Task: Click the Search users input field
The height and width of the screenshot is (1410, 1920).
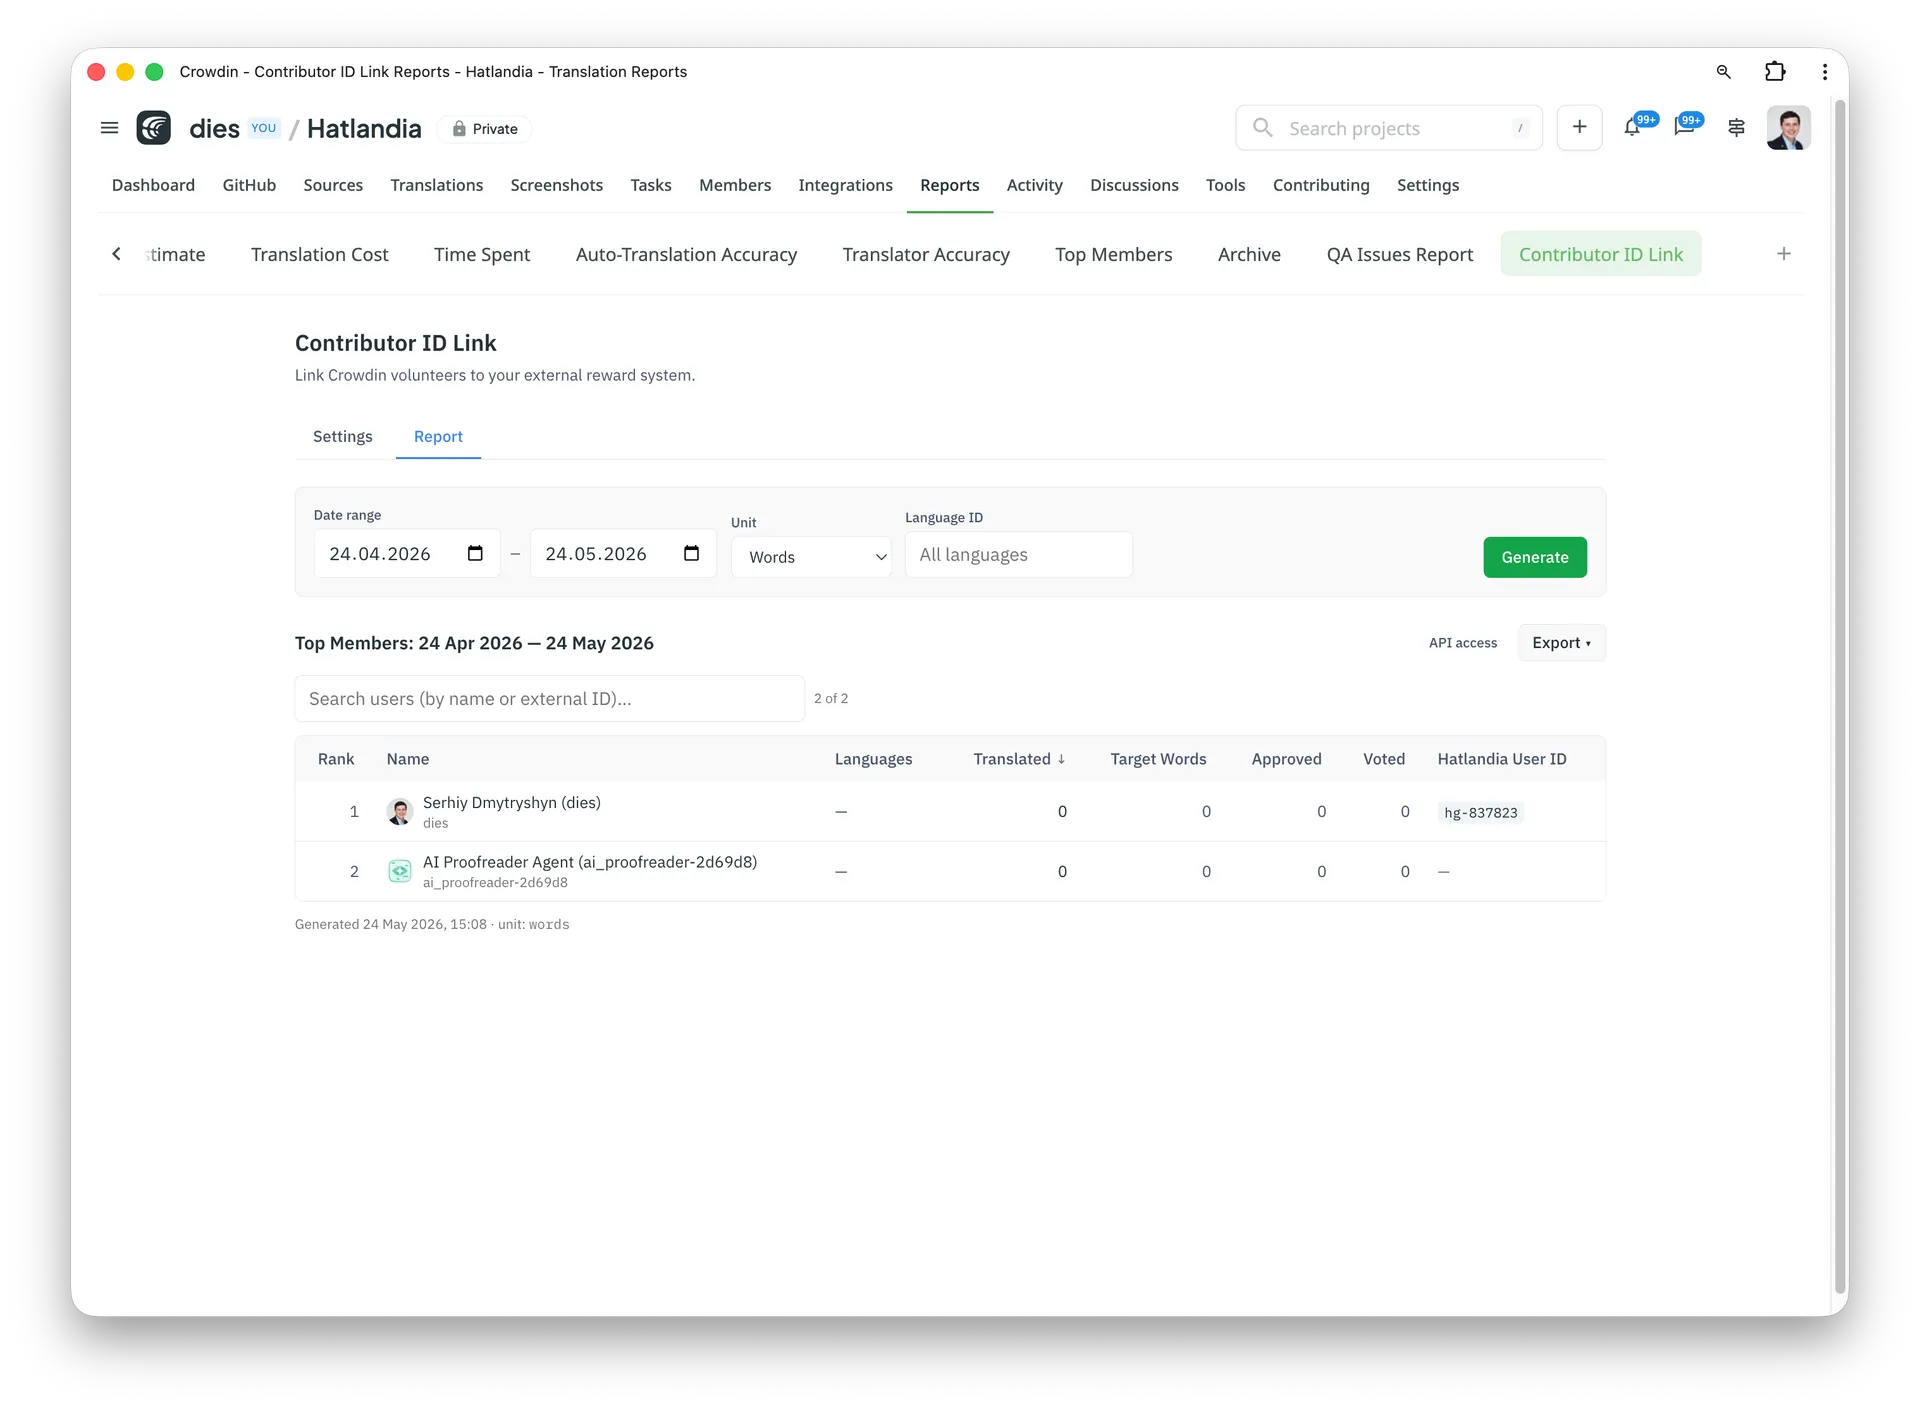Action: (x=550, y=699)
